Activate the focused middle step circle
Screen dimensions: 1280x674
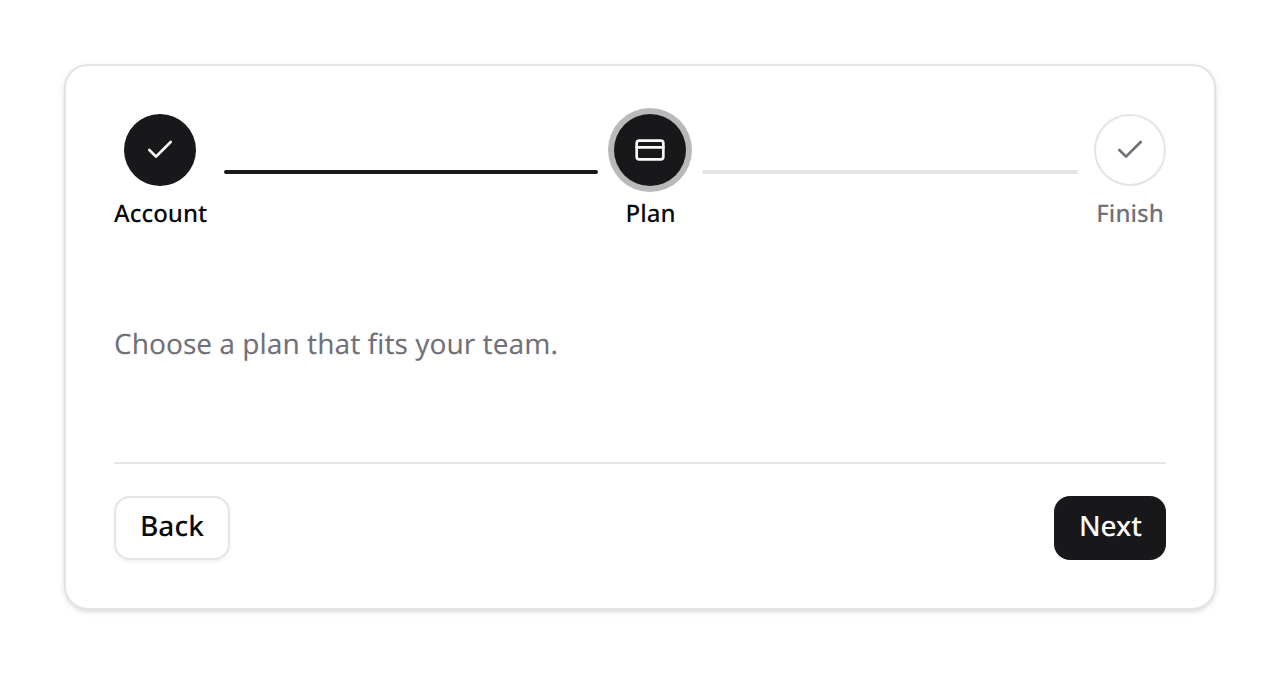pos(650,150)
